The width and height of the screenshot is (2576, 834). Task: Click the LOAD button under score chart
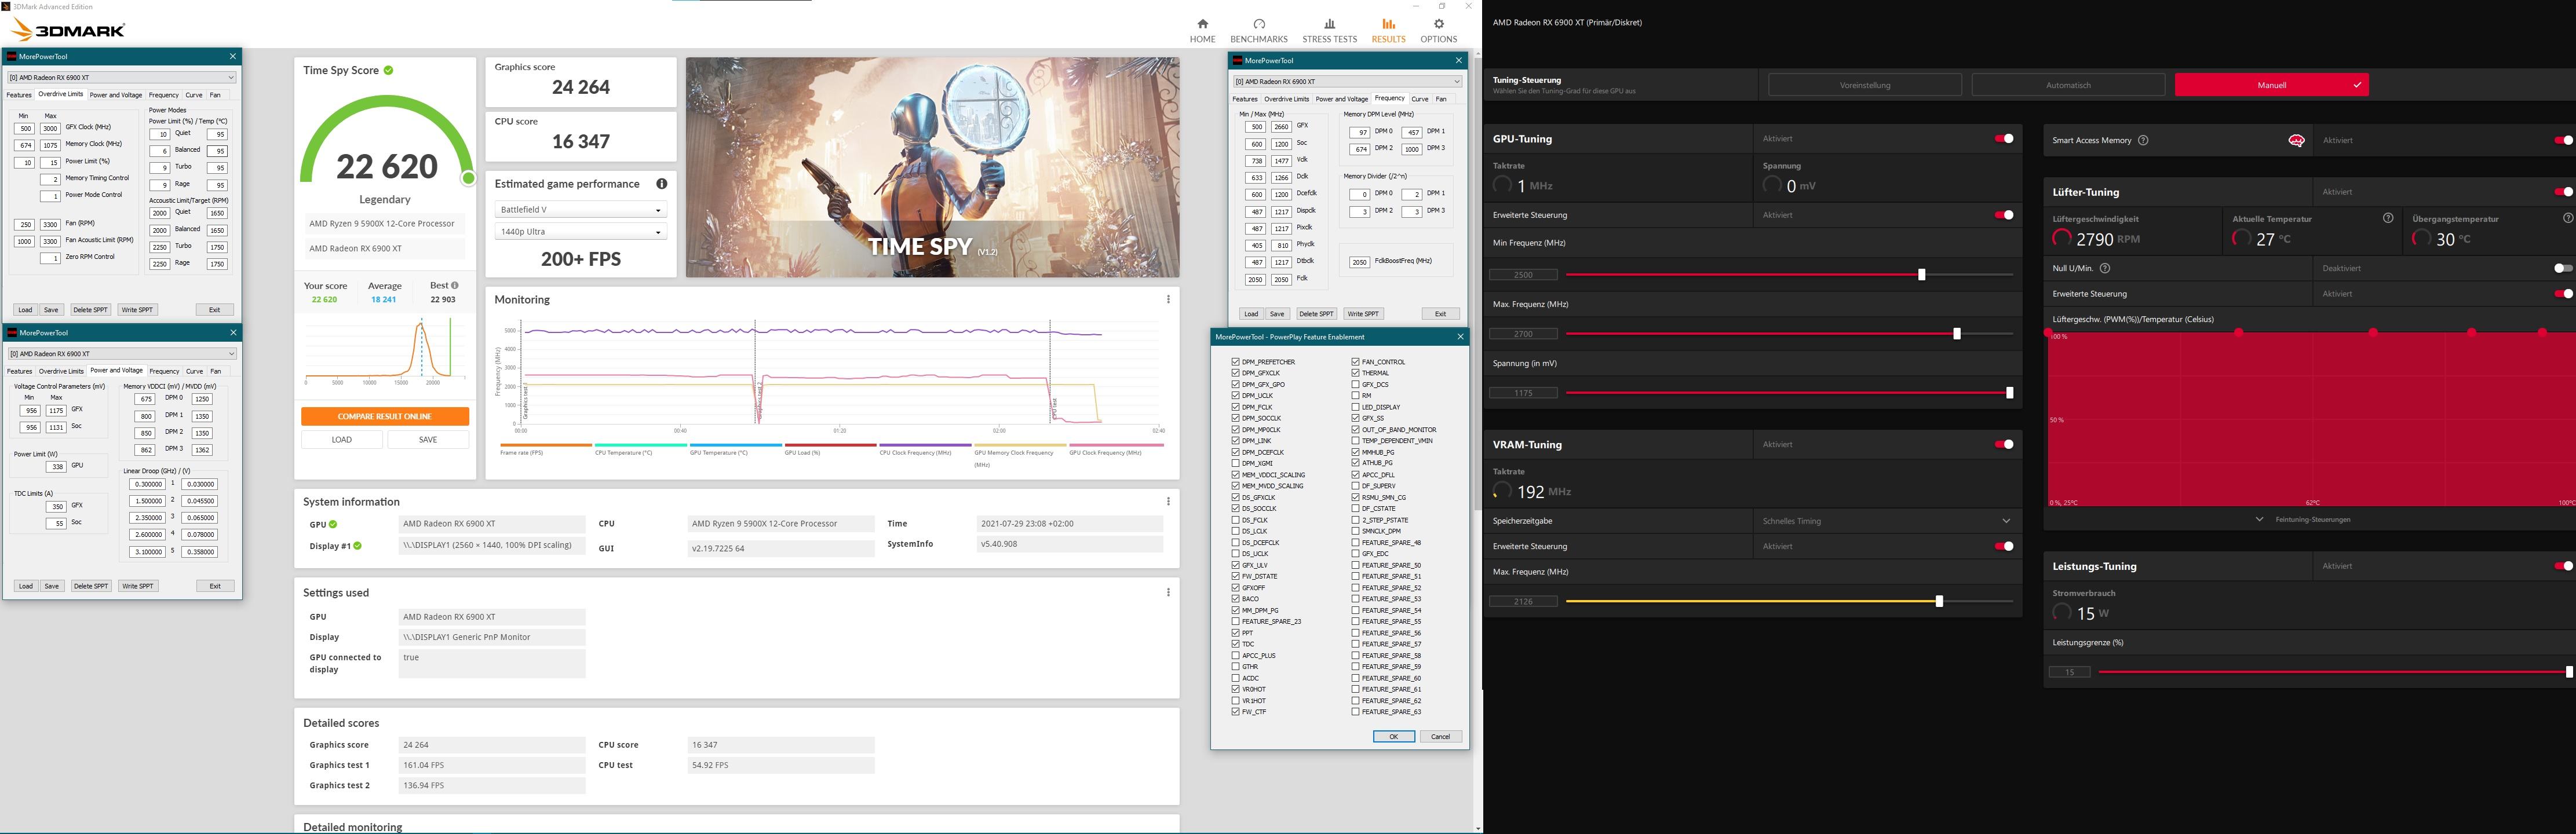[342, 440]
